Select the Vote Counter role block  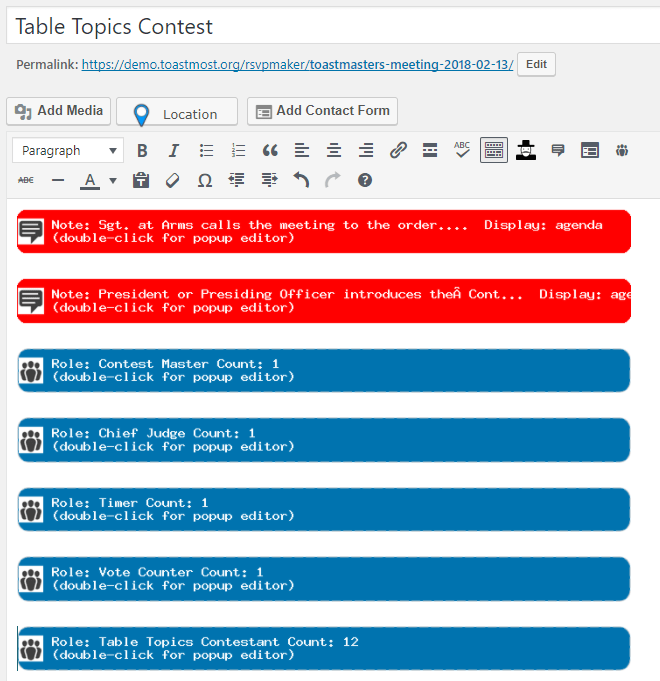coord(324,579)
